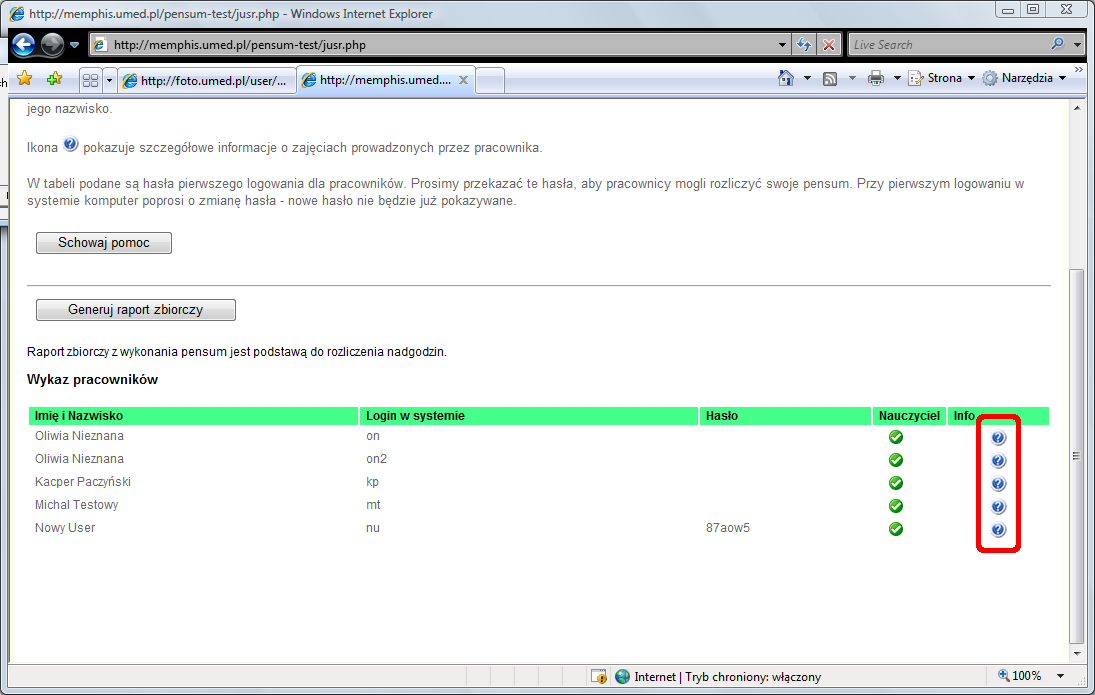This screenshot has width=1095, height=695.
Task: Switch to the foto.umed.pl tab
Action: [x=206, y=80]
